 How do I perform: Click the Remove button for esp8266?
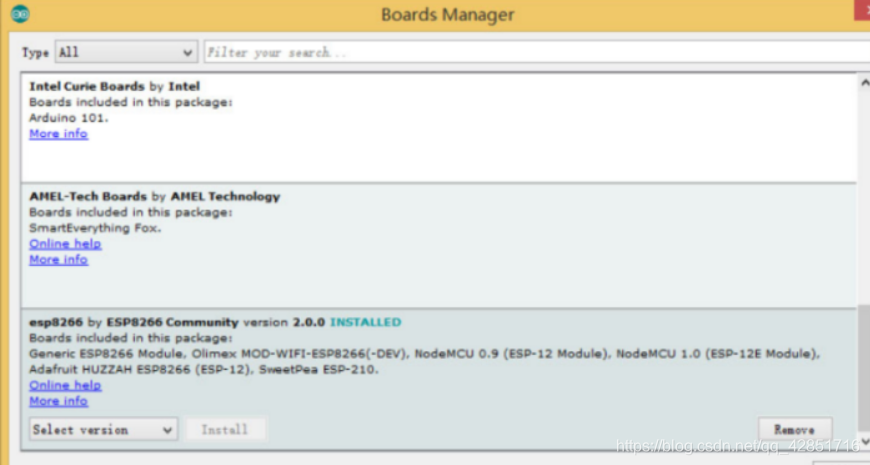click(x=795, y=429)
